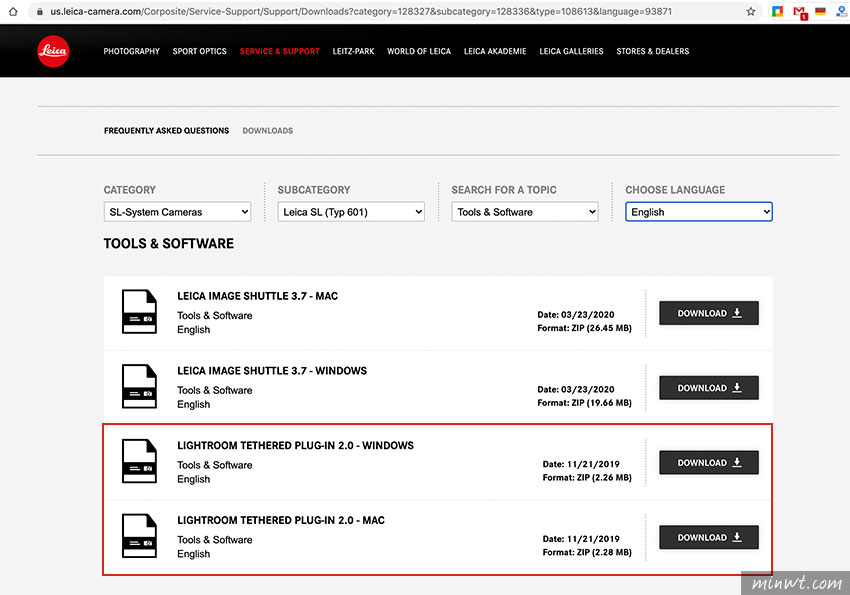The width and height of the screenshot is (850, 595).
Task: Click text Format: ZIP (19.66 MB)
Action: [584, 403]
